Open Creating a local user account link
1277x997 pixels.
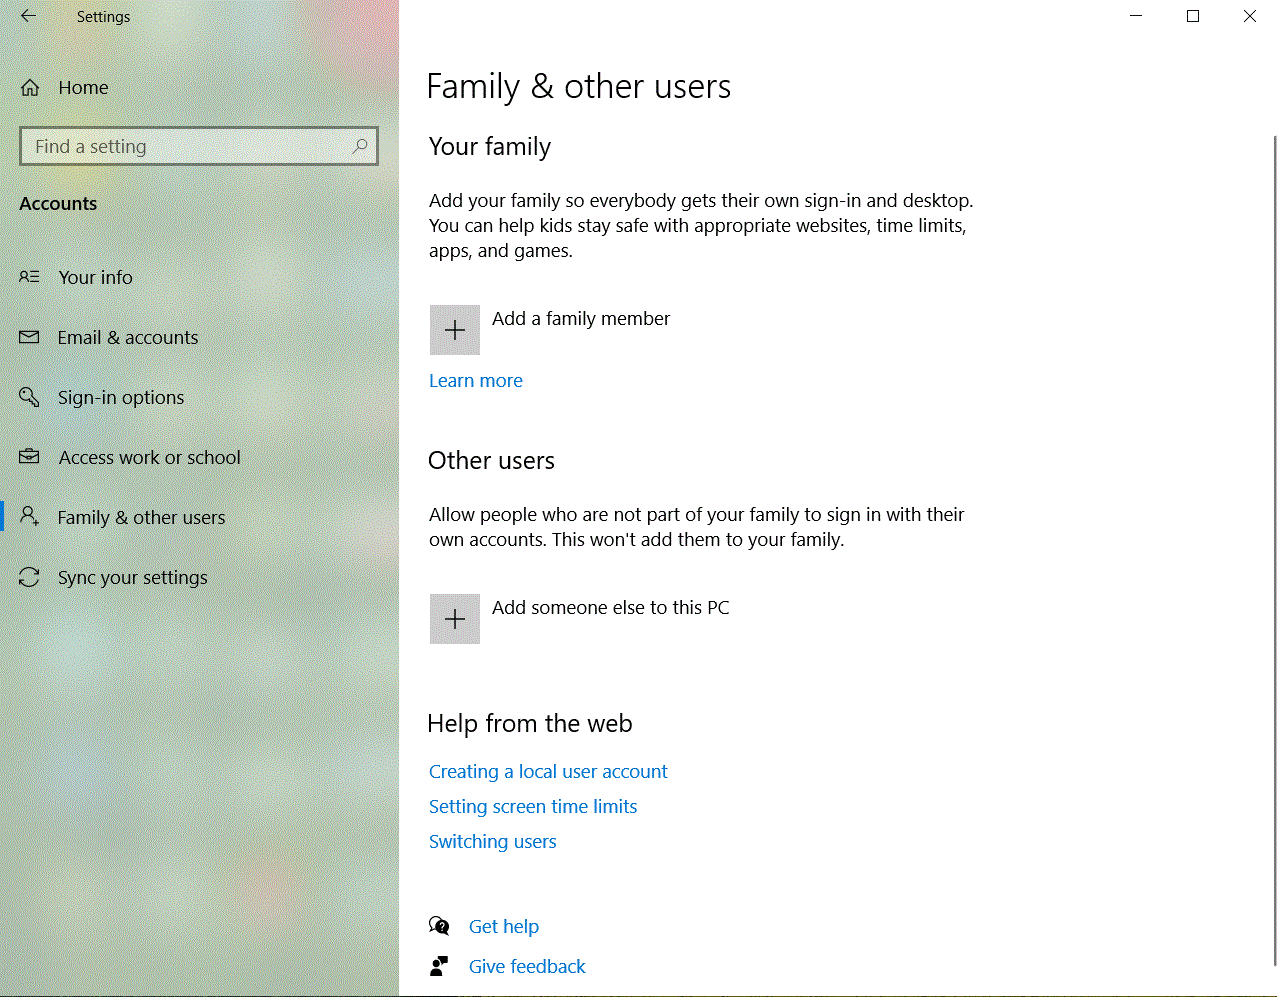coord(548,772)
